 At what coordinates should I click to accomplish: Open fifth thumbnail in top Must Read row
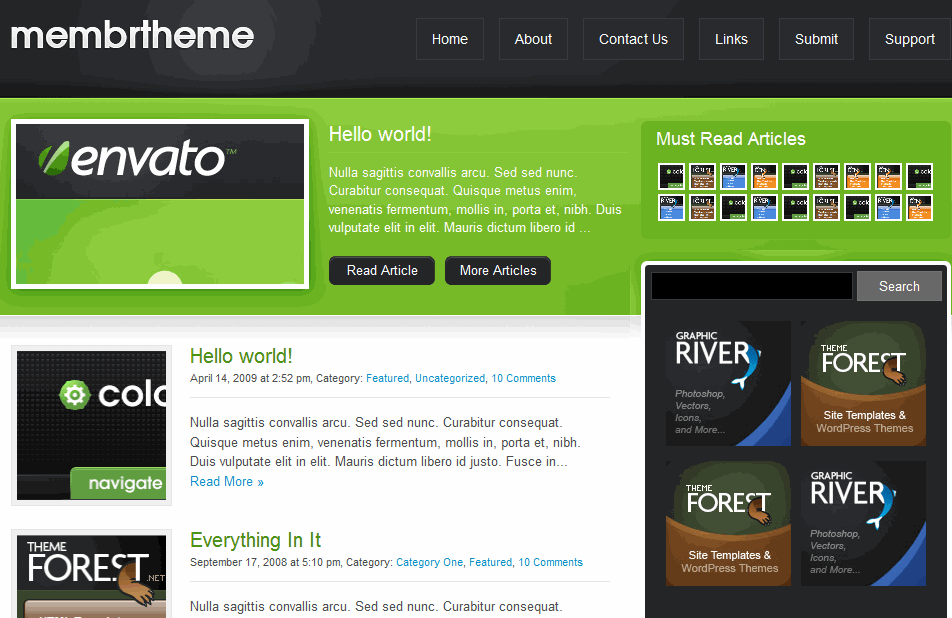[x=795, y=177]
